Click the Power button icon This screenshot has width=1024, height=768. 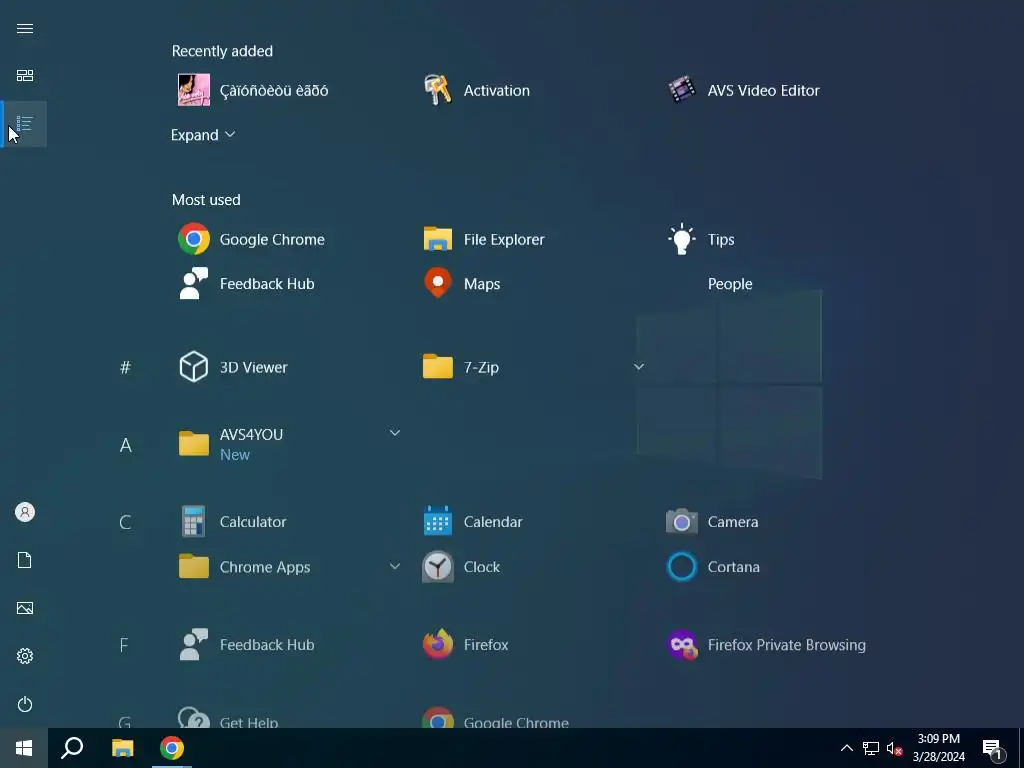[x=25, y=704]
